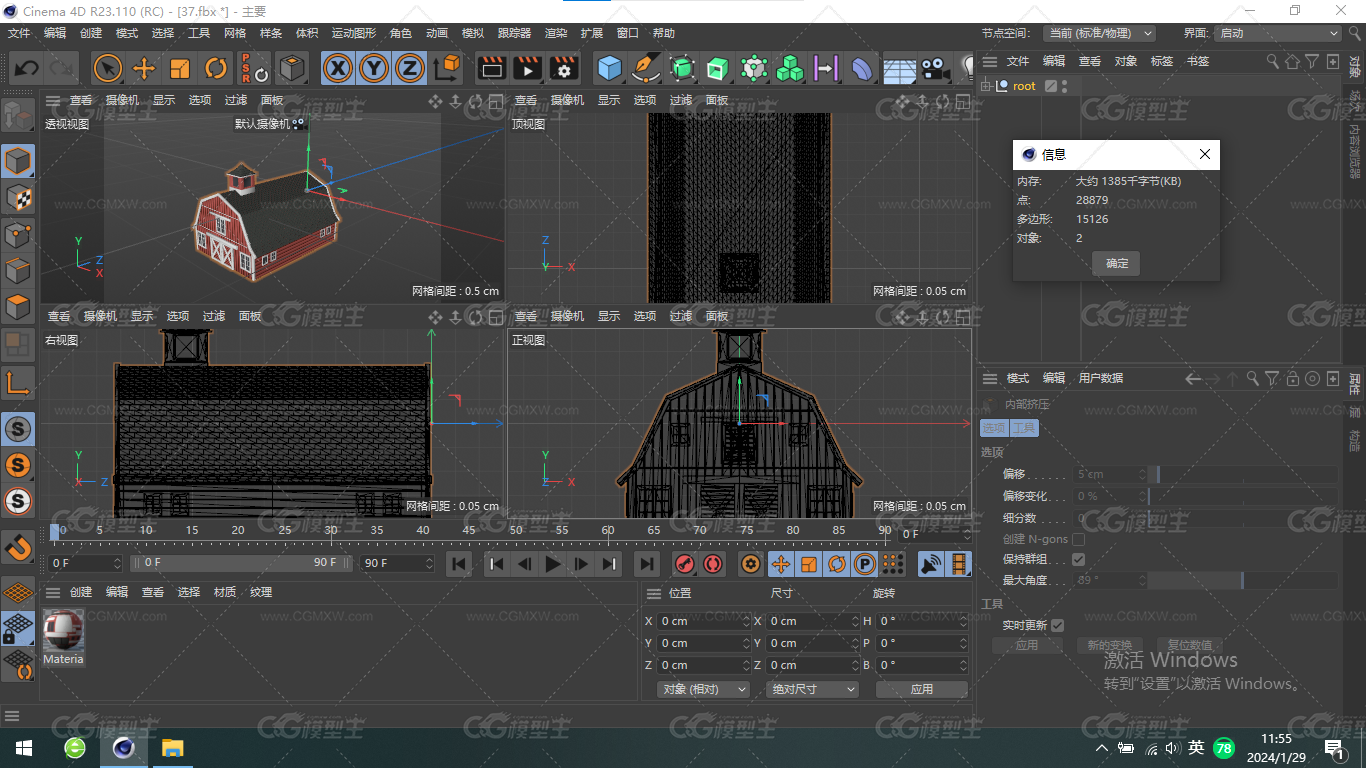Toggle the 保持群组 checkbox
This screenshot has width=1366, height=768.
pos(1078,559)
